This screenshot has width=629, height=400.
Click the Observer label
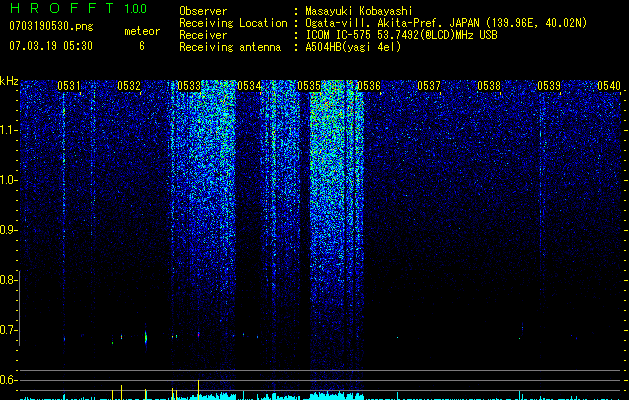click(203, 11)
